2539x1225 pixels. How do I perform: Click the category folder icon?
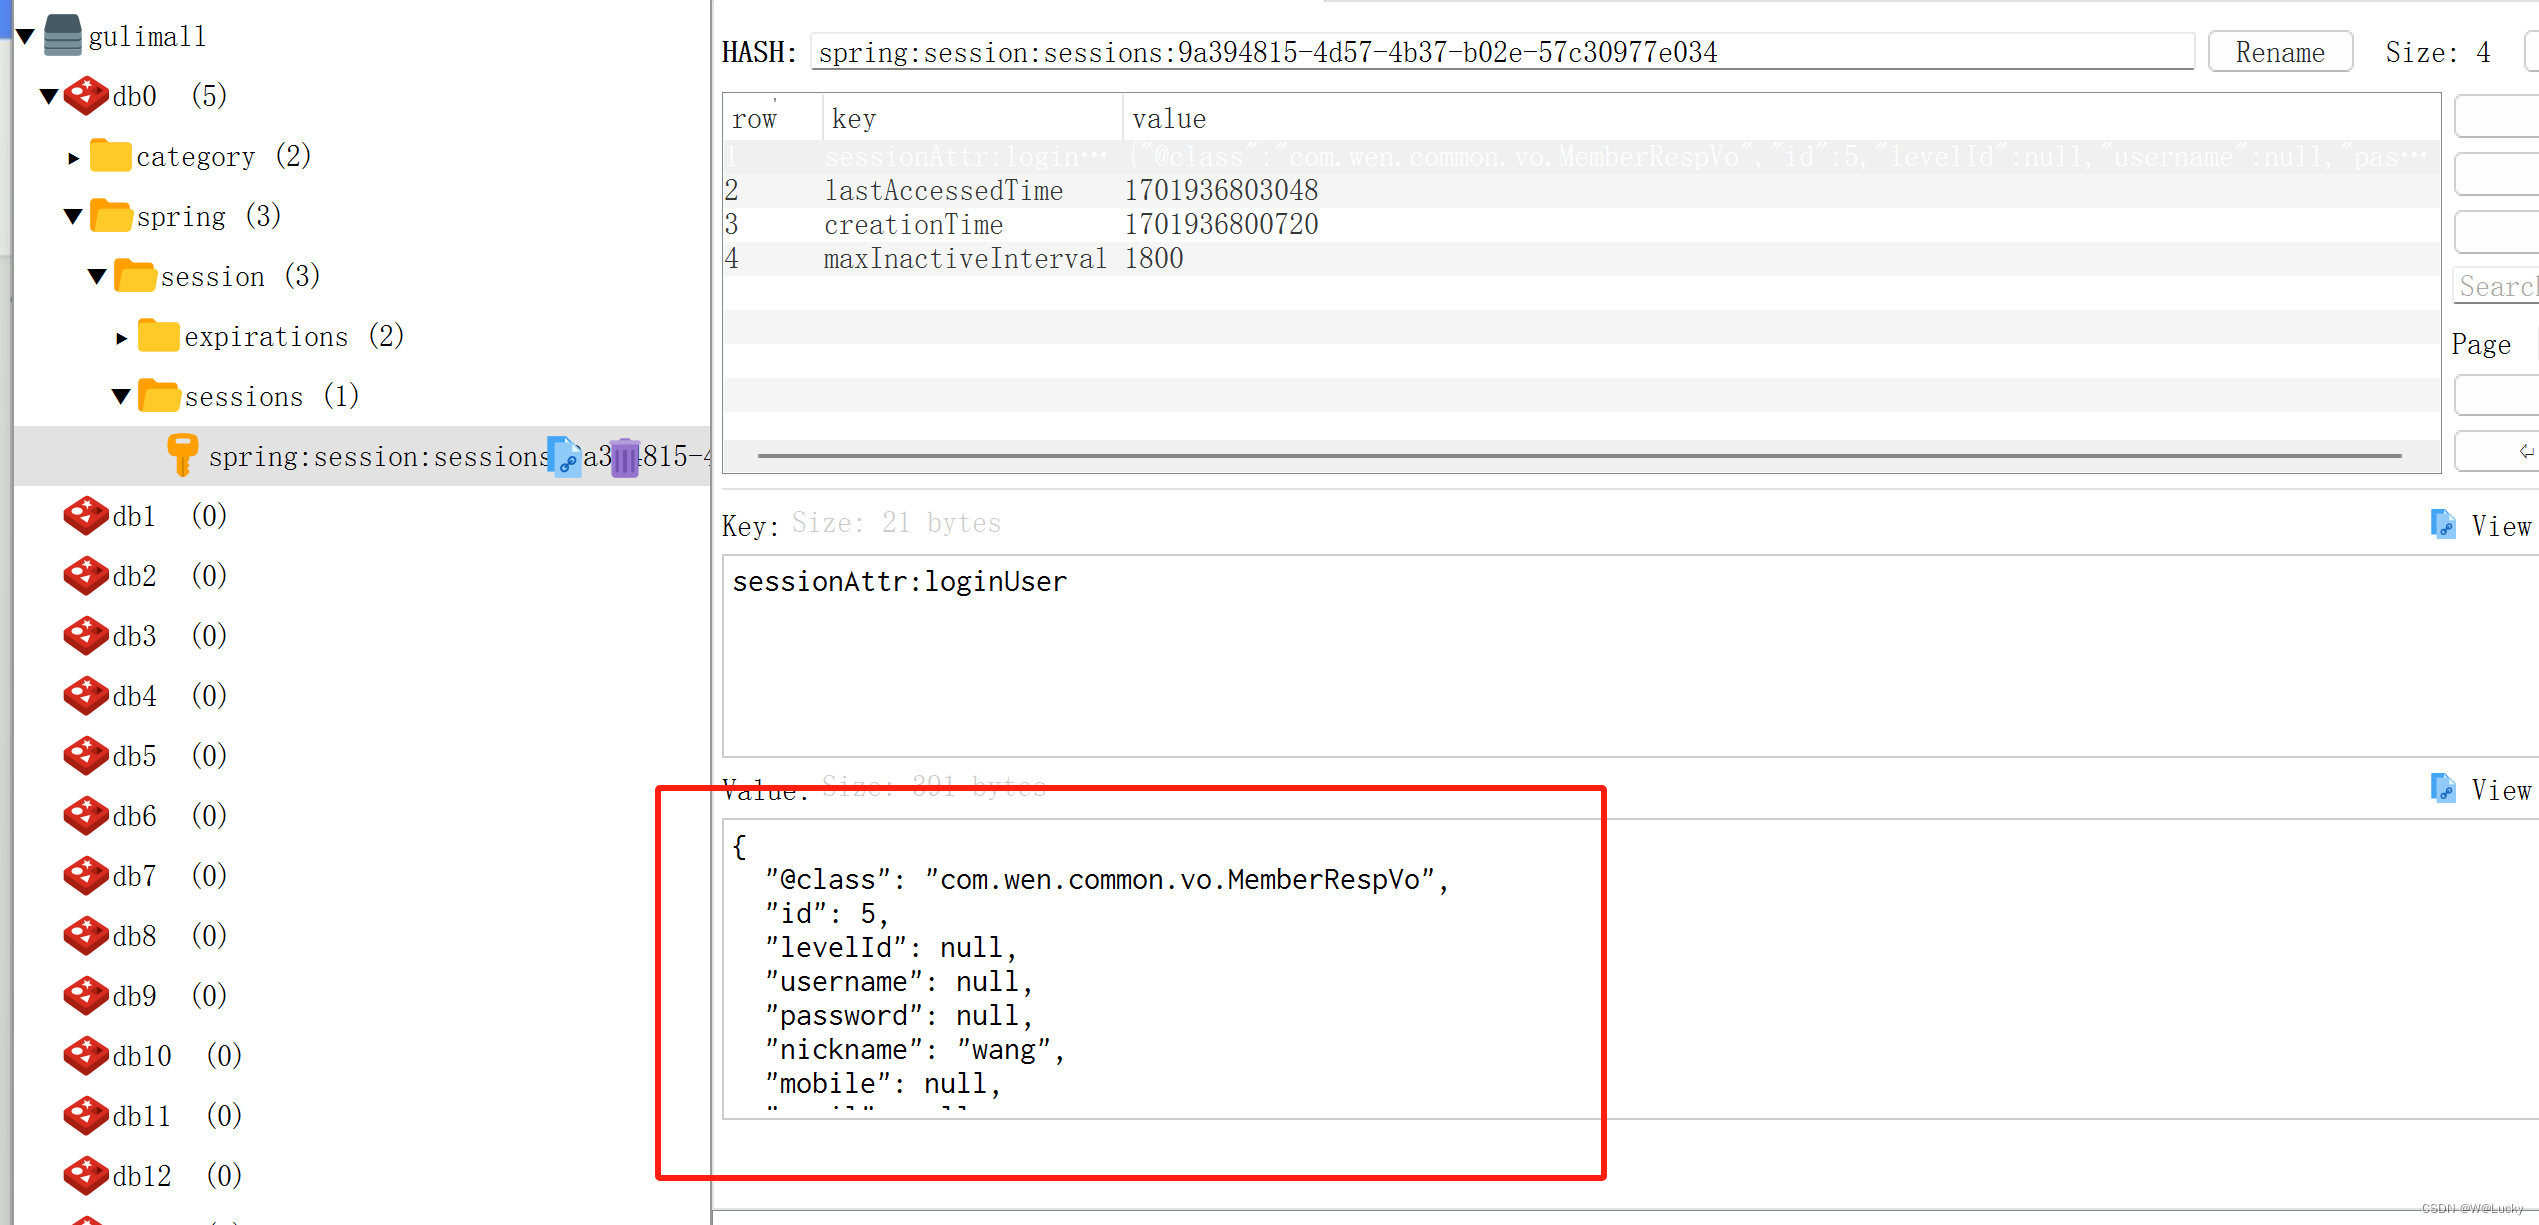click(110, 156)
